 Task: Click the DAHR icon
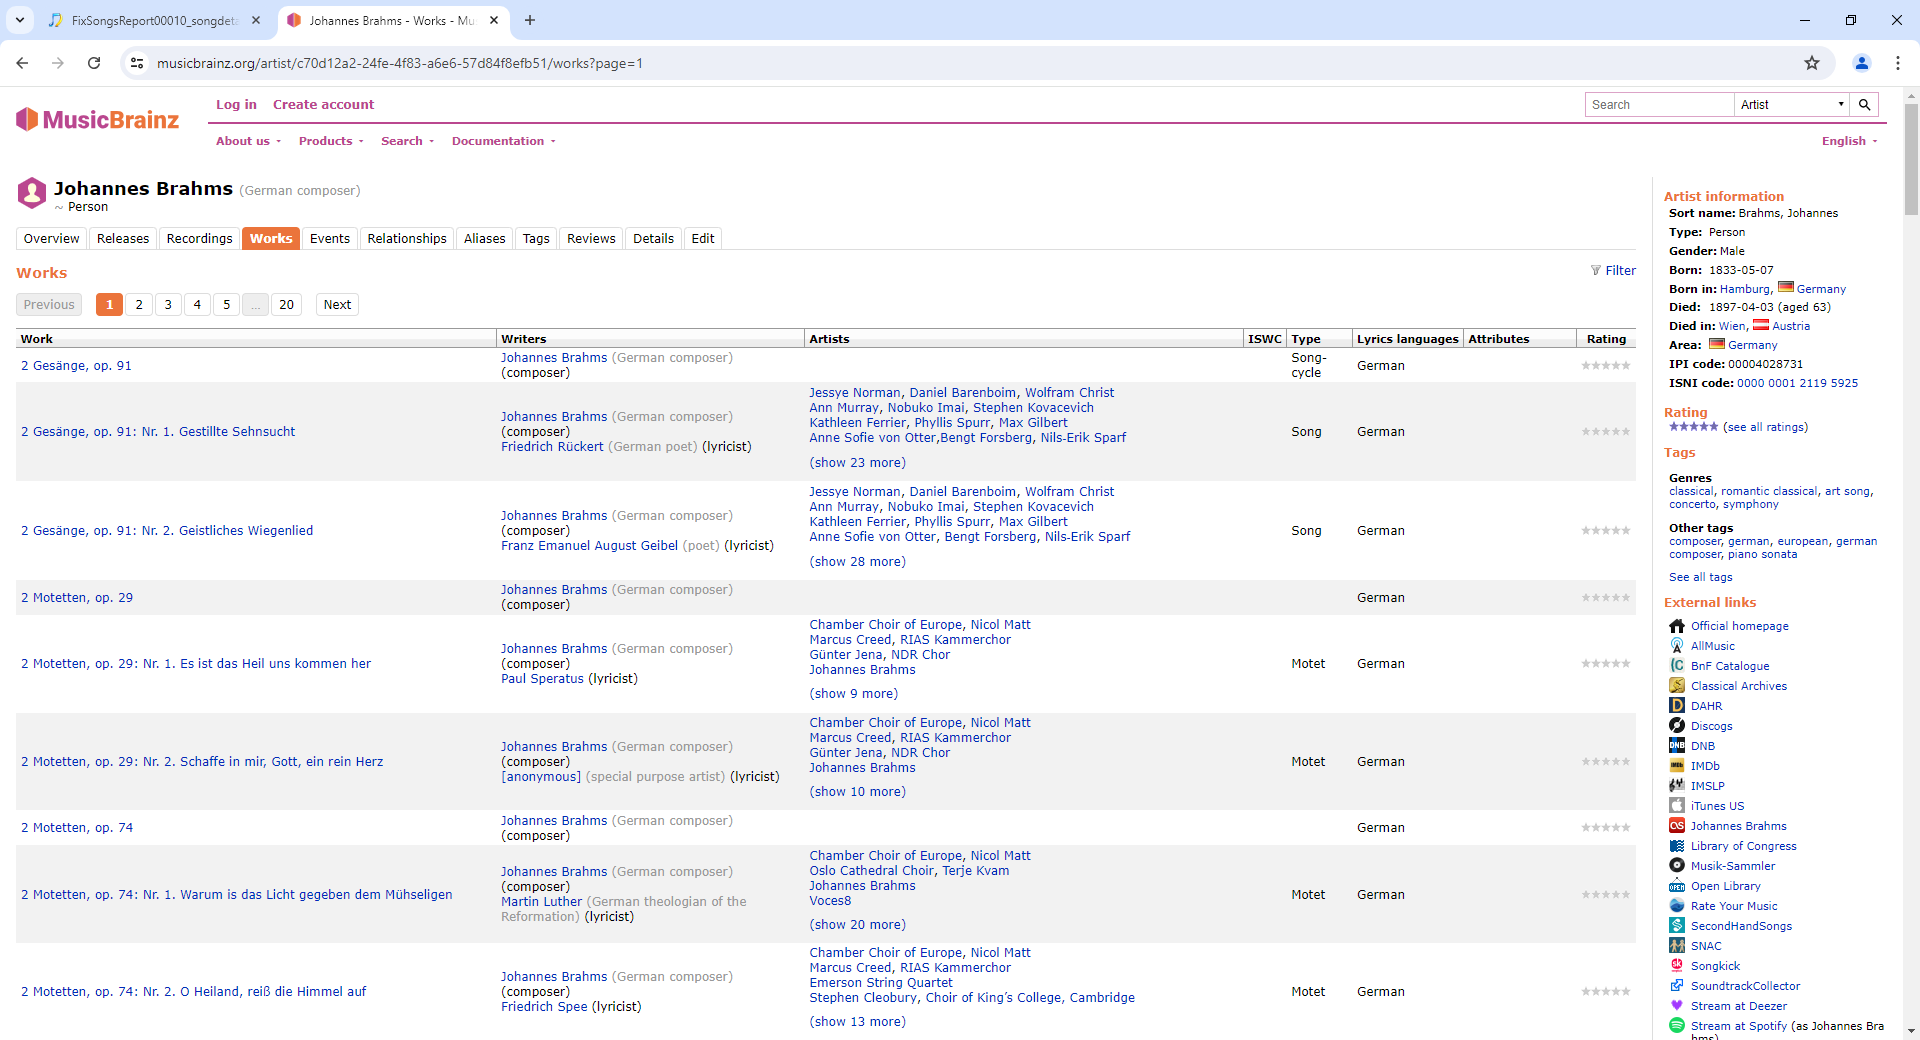tap(1677, 706)
